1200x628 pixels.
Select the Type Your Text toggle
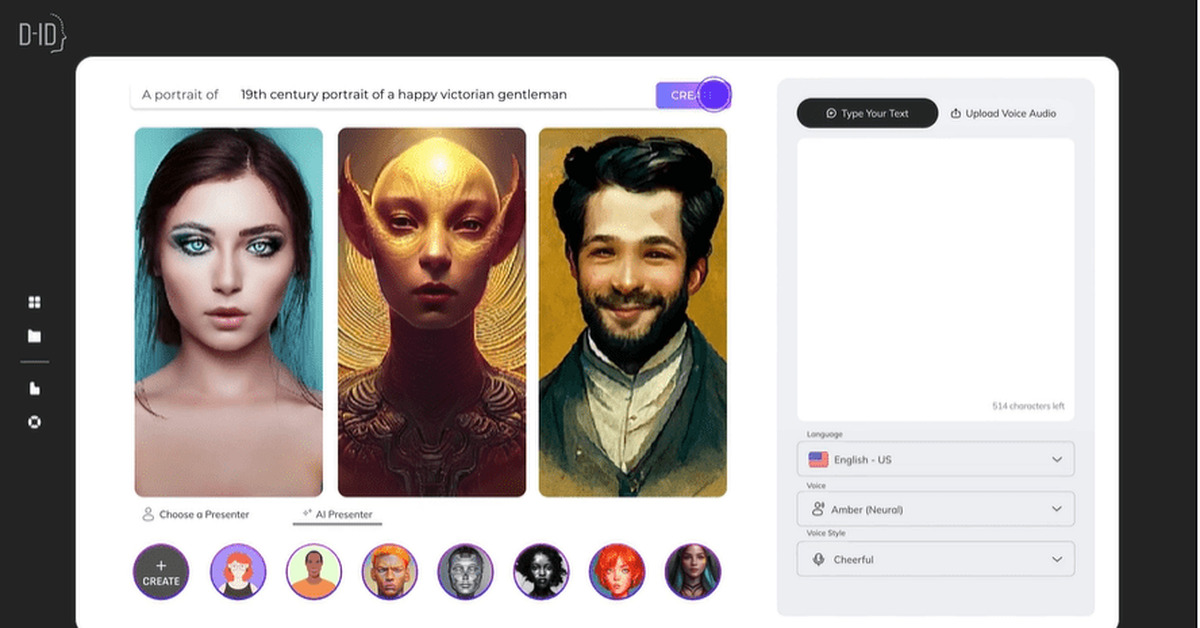point(867,113)
